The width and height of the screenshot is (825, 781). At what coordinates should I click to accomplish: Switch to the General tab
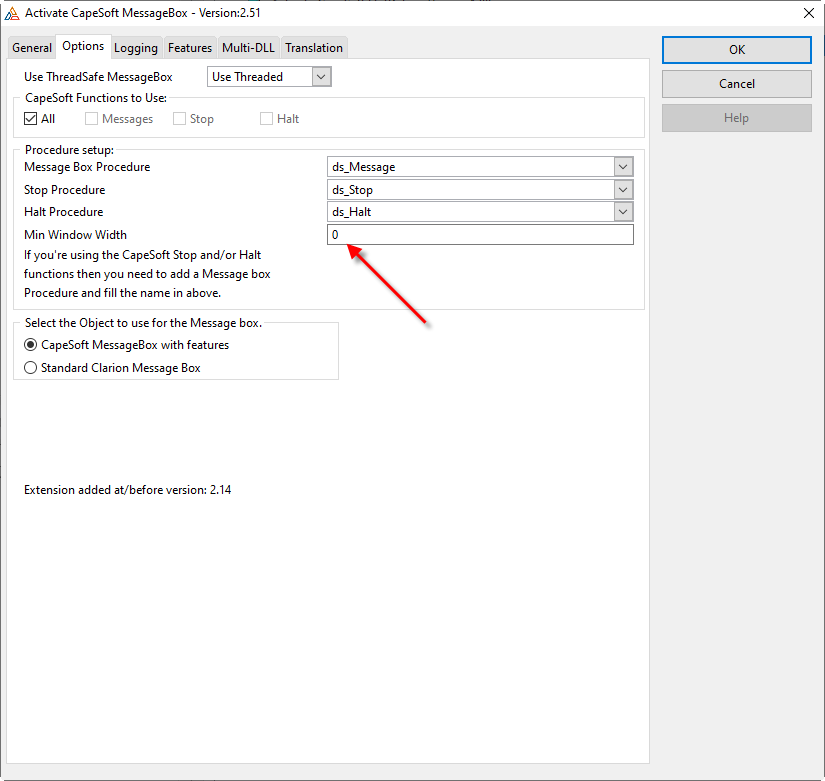[32, 48]
